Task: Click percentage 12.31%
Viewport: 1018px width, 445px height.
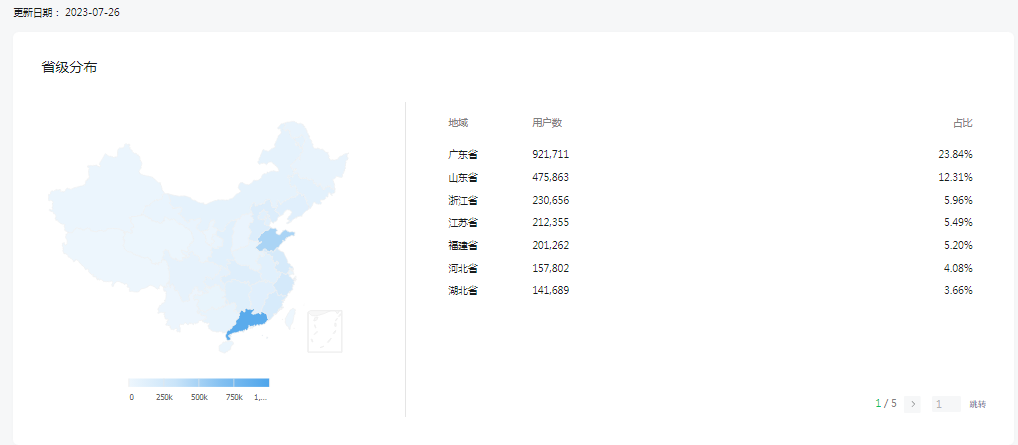Action: (x=956, y=177)
